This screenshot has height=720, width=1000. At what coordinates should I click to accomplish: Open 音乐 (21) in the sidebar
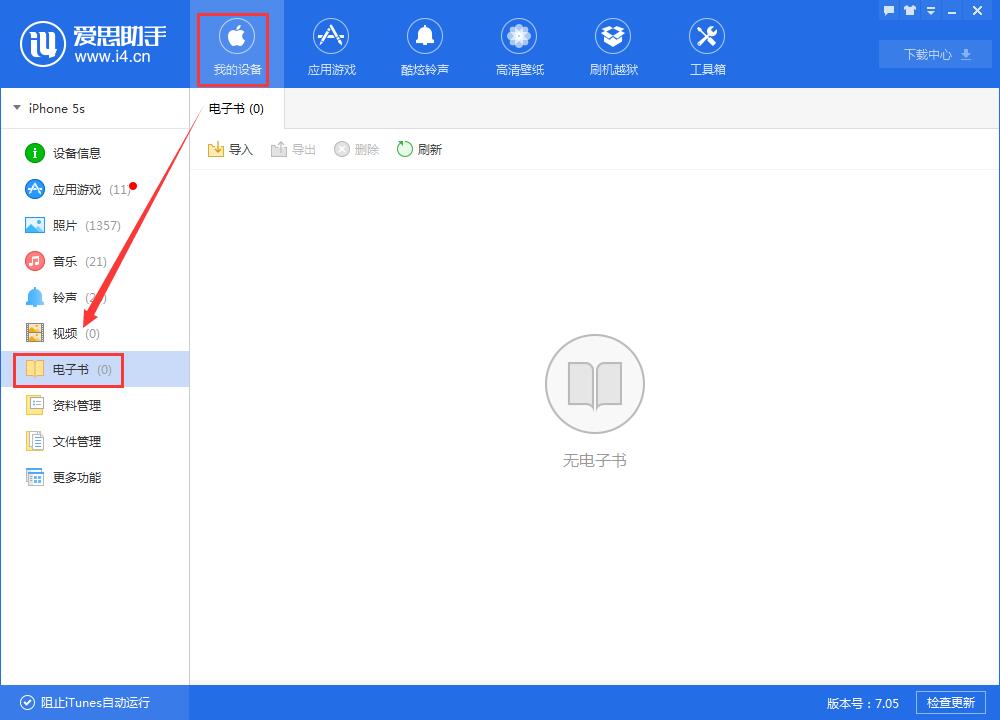pos(94,261)
